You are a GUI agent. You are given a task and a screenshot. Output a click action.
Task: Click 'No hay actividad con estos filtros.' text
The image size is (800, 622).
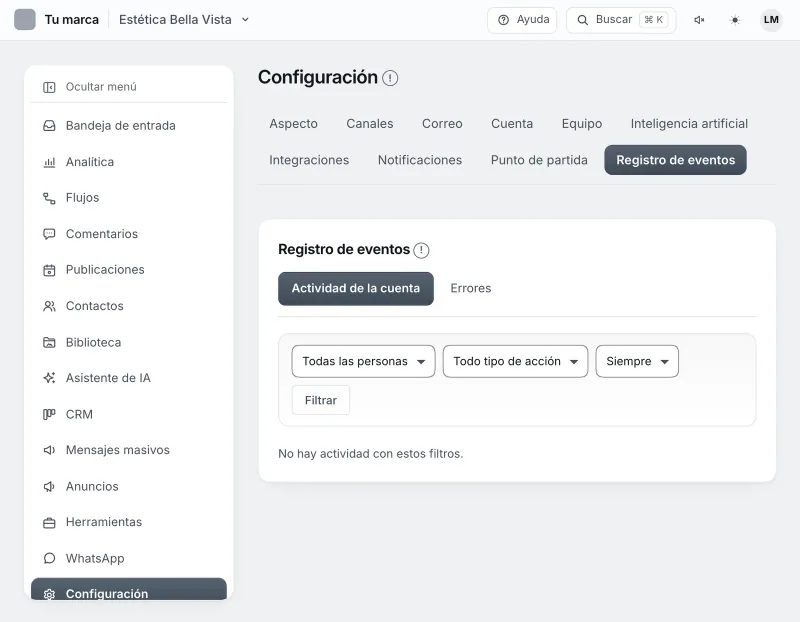pos(370,454)
